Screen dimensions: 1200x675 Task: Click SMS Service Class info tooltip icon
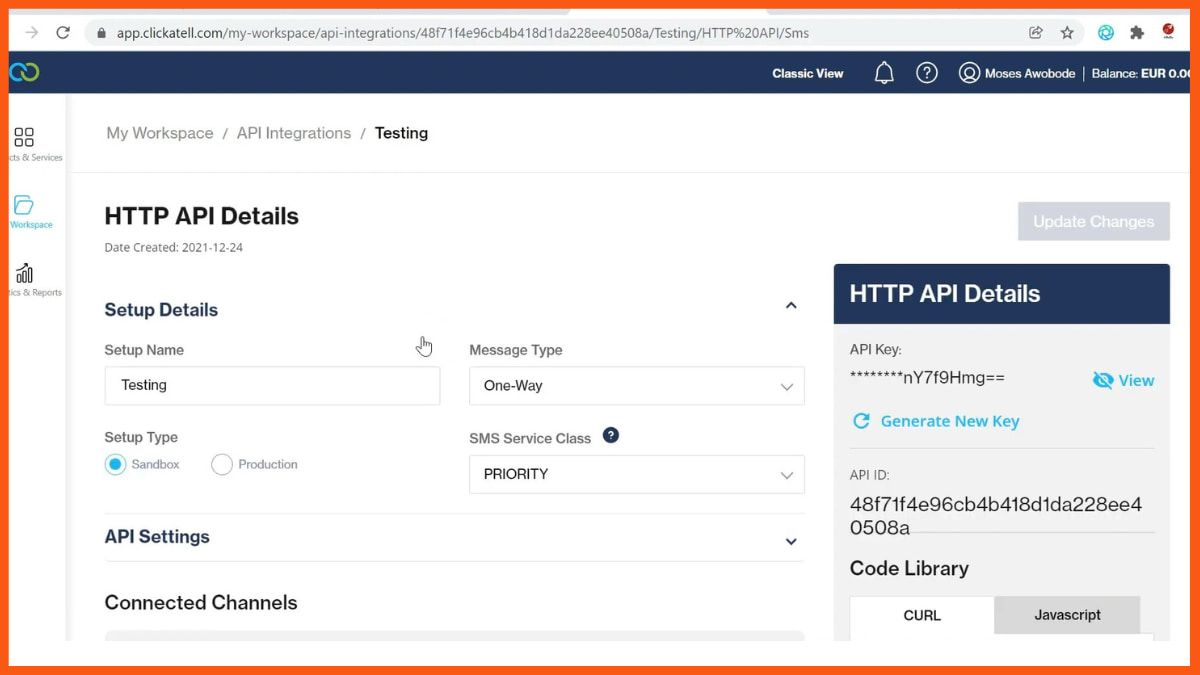611,436
